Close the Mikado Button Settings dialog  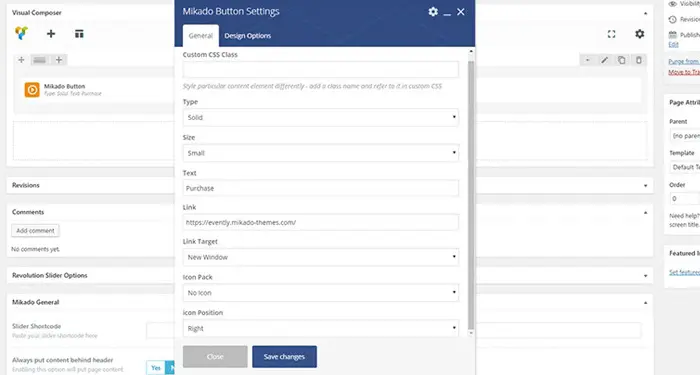click(461, 12)
